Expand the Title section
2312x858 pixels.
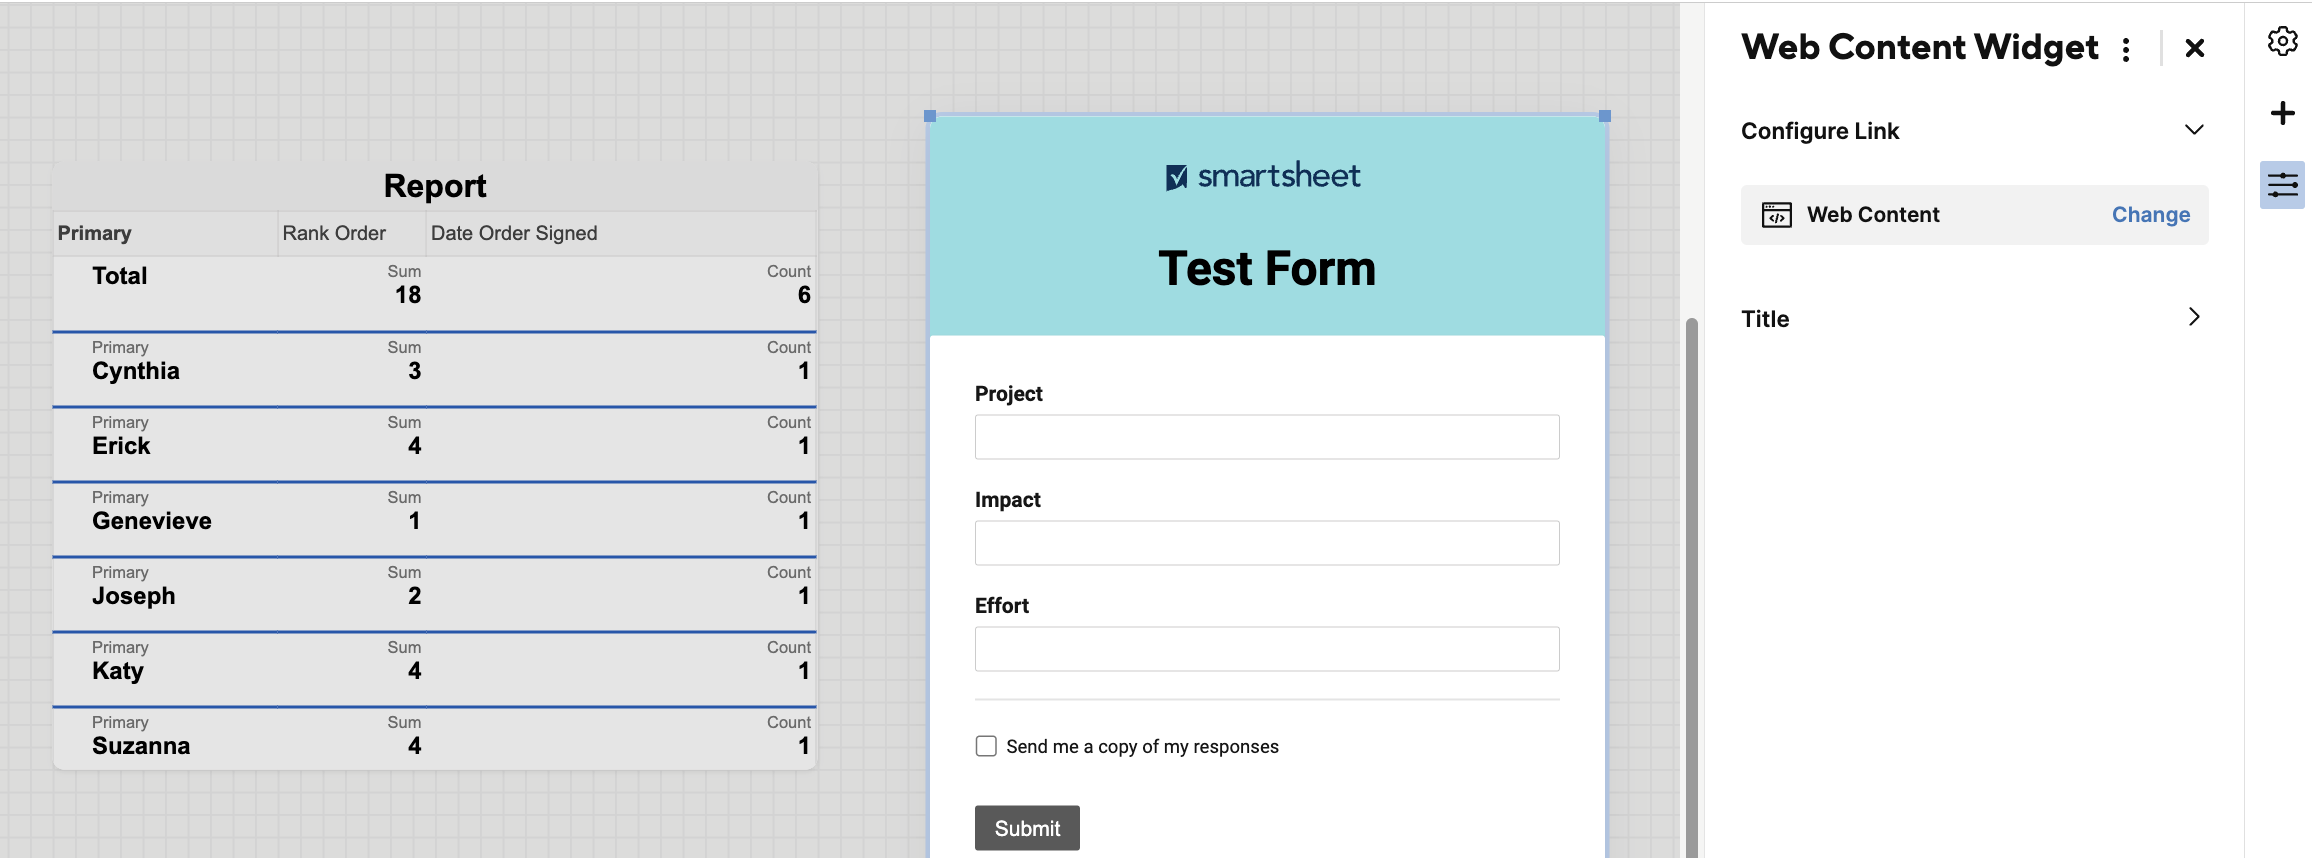point(2194,317)
